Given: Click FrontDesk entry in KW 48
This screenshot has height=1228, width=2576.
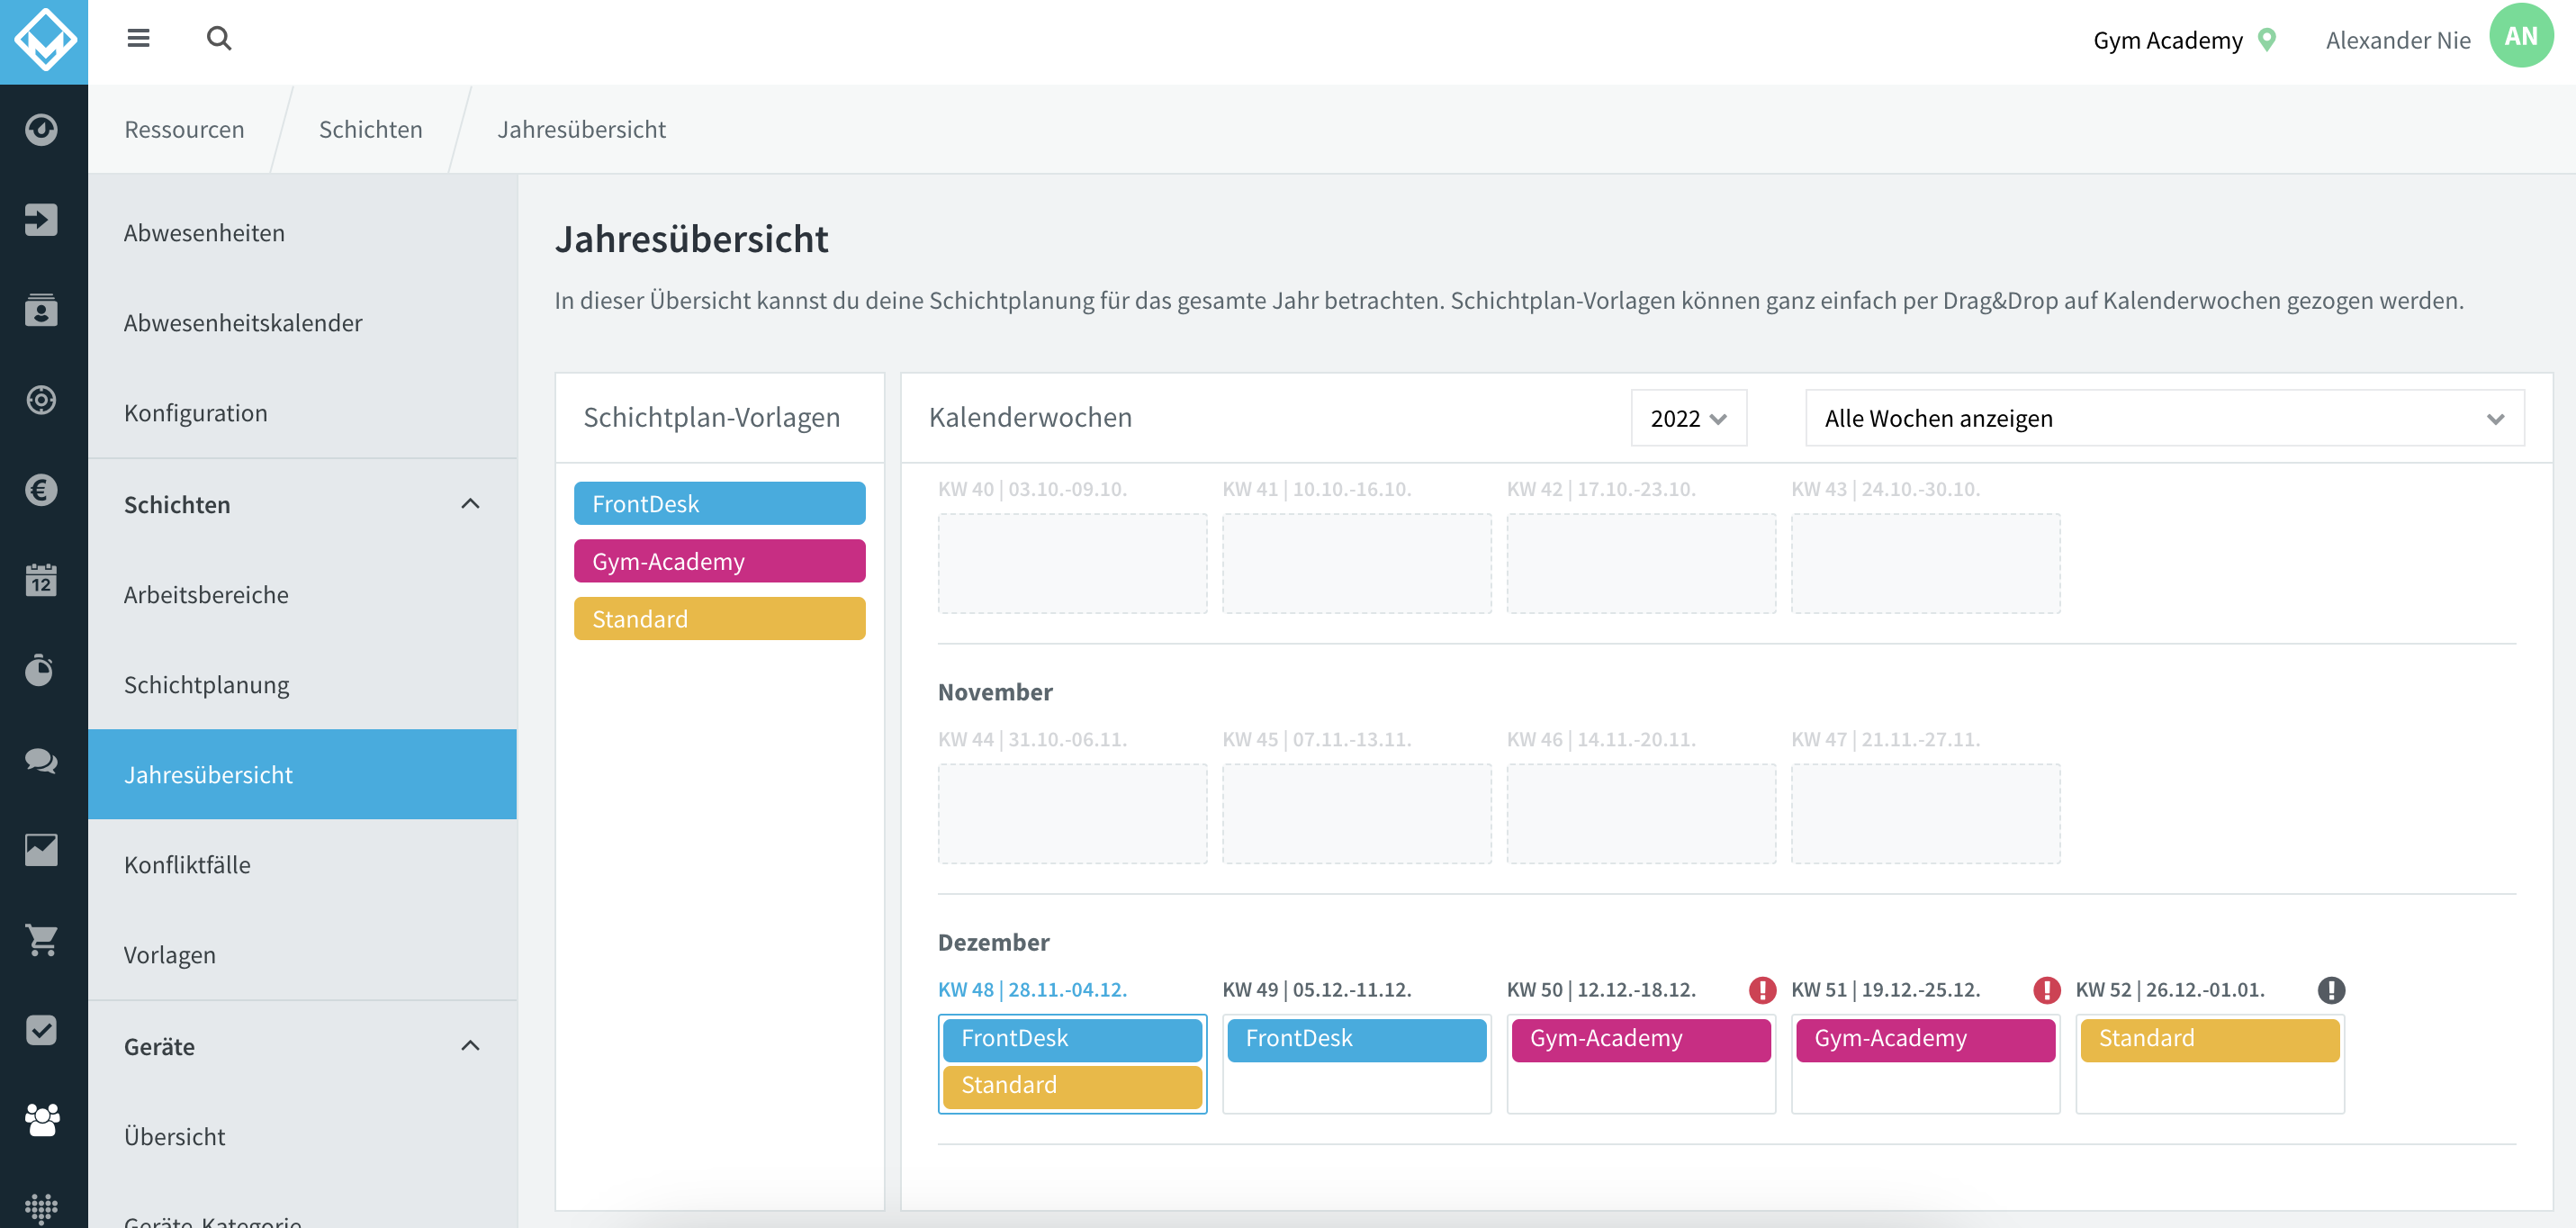Looking at the screenshot, I should click(1072, 1039).
